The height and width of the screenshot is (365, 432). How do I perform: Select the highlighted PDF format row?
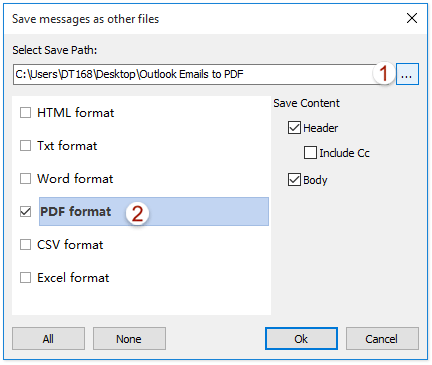click(x=154, y=212)
